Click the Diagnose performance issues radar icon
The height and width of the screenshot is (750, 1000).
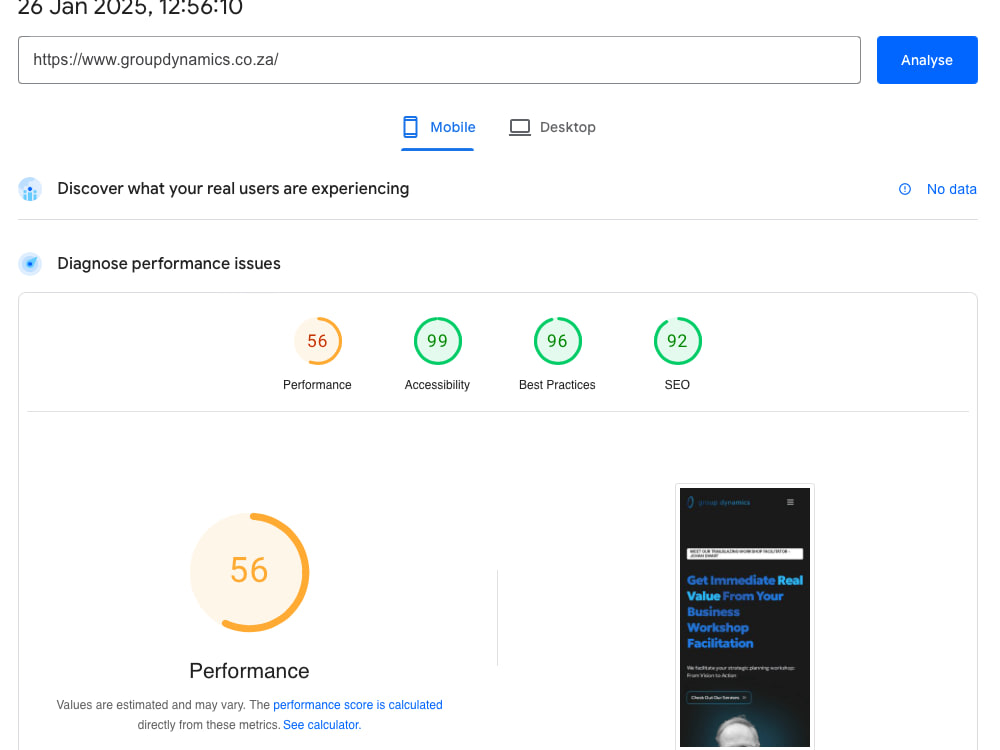click(x=30, y=263)
